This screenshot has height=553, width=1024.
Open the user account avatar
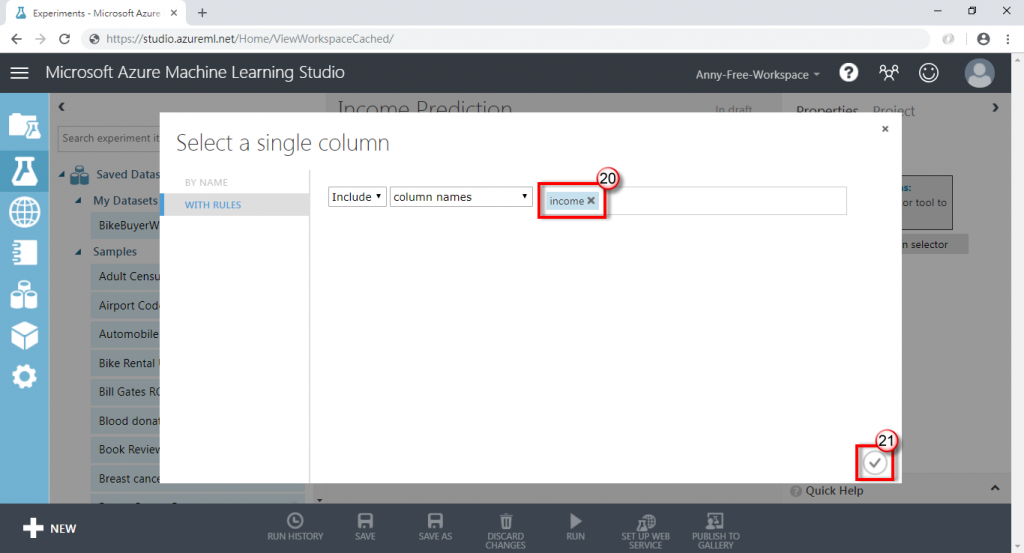click(x=980, y=72)
